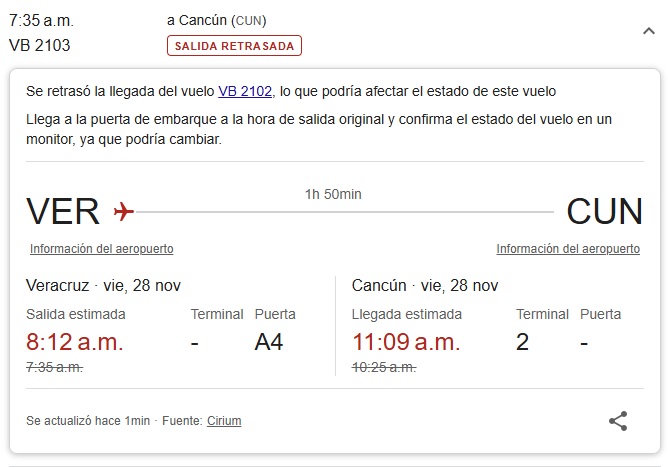This screenshot has width=668, height=467.
Task: Click the crossed-out 7:35 a.m. original departure
Action: coord(54,367)
